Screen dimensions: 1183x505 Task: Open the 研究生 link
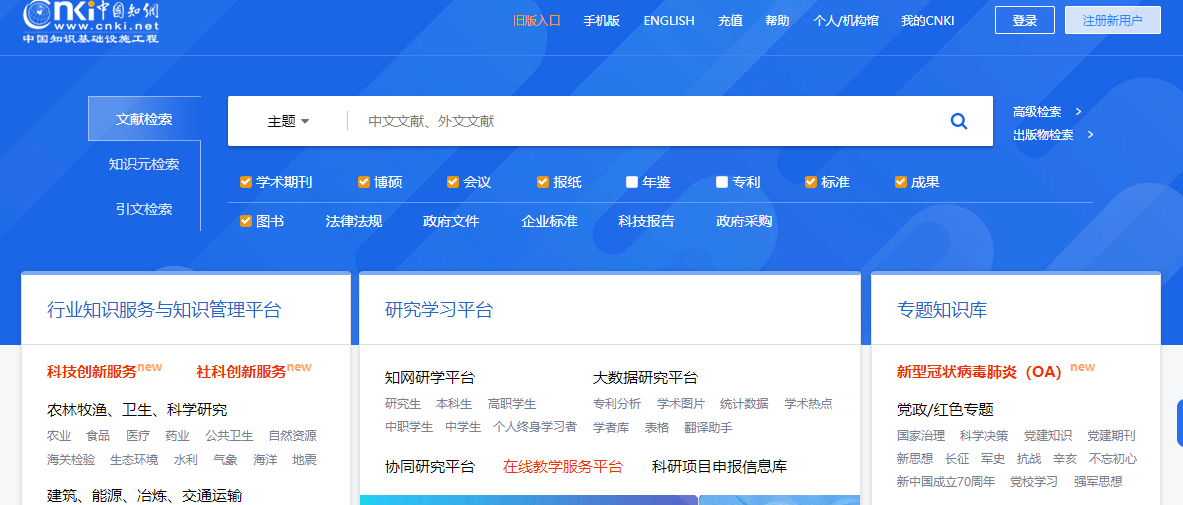[403, 404]
